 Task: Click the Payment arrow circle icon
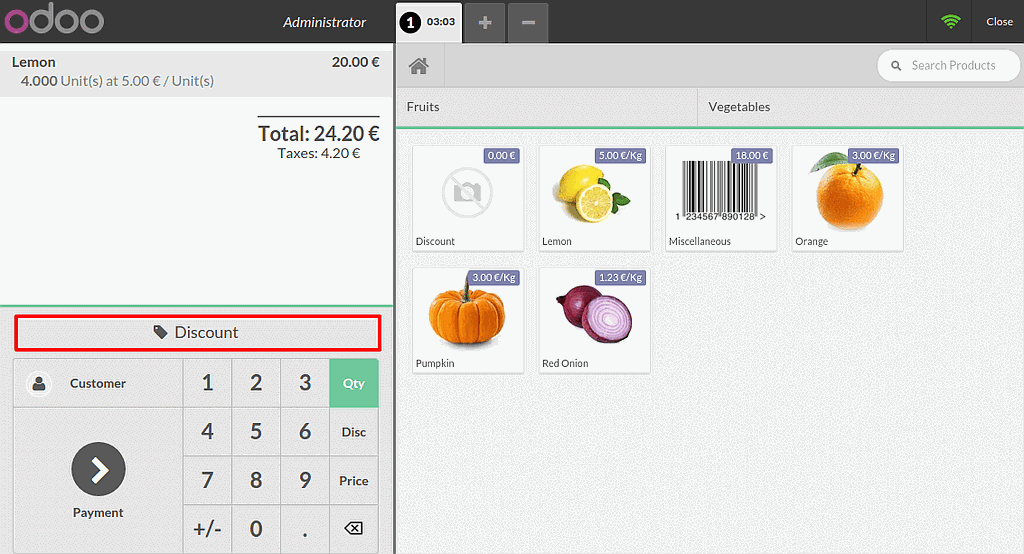[x=98, y=469]
